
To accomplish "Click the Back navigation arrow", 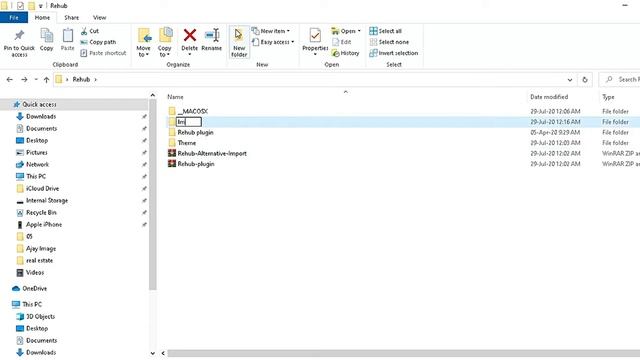I will pyautogui.click(x=10, y=80).
